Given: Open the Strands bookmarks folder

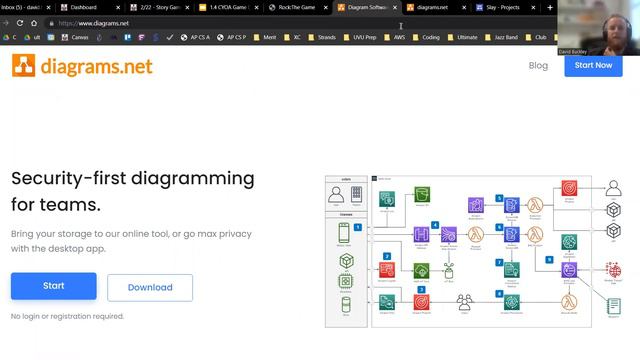Looking at the screenshot, I should pos(322,37).
